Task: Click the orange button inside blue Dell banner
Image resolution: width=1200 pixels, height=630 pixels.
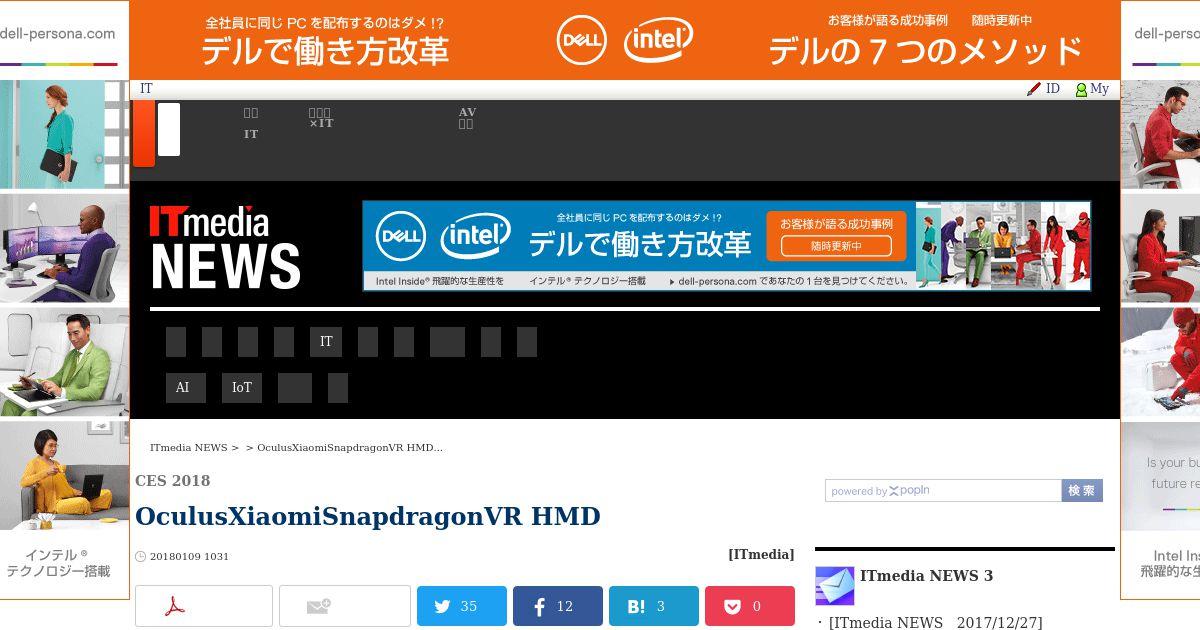Action: pyautogui.click(x=837, y=236)
